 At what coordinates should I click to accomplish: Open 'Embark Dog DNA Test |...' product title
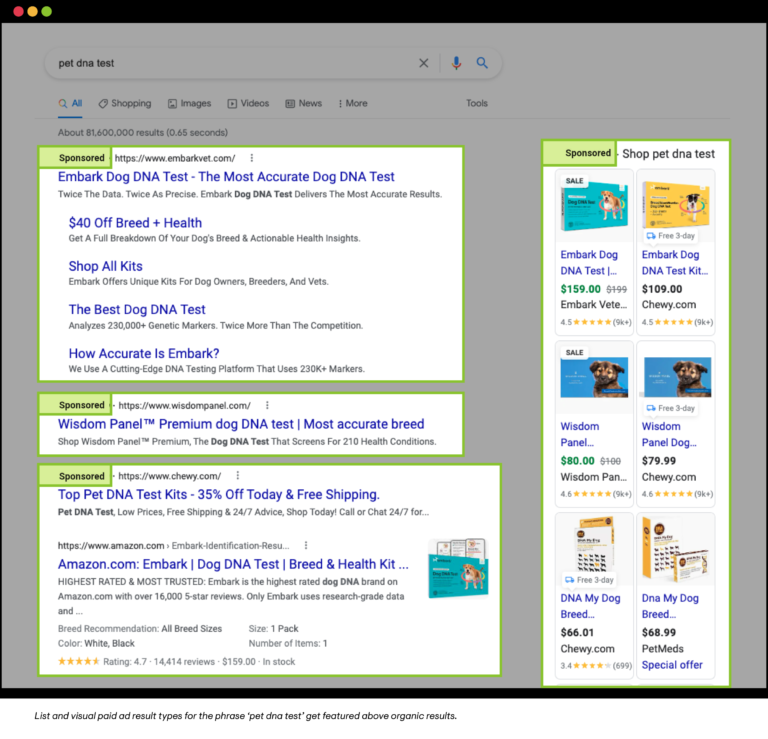pyautogui.click(x=589, y=262)
